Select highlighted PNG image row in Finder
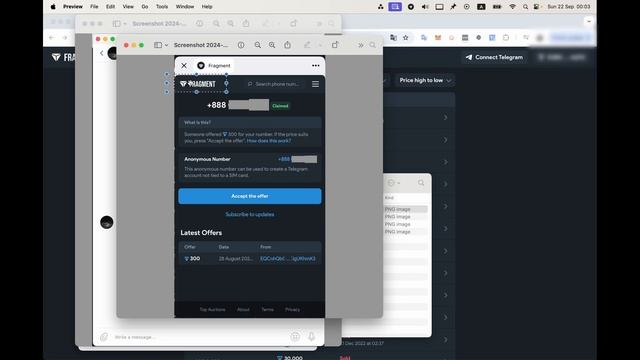 point(406,209)
